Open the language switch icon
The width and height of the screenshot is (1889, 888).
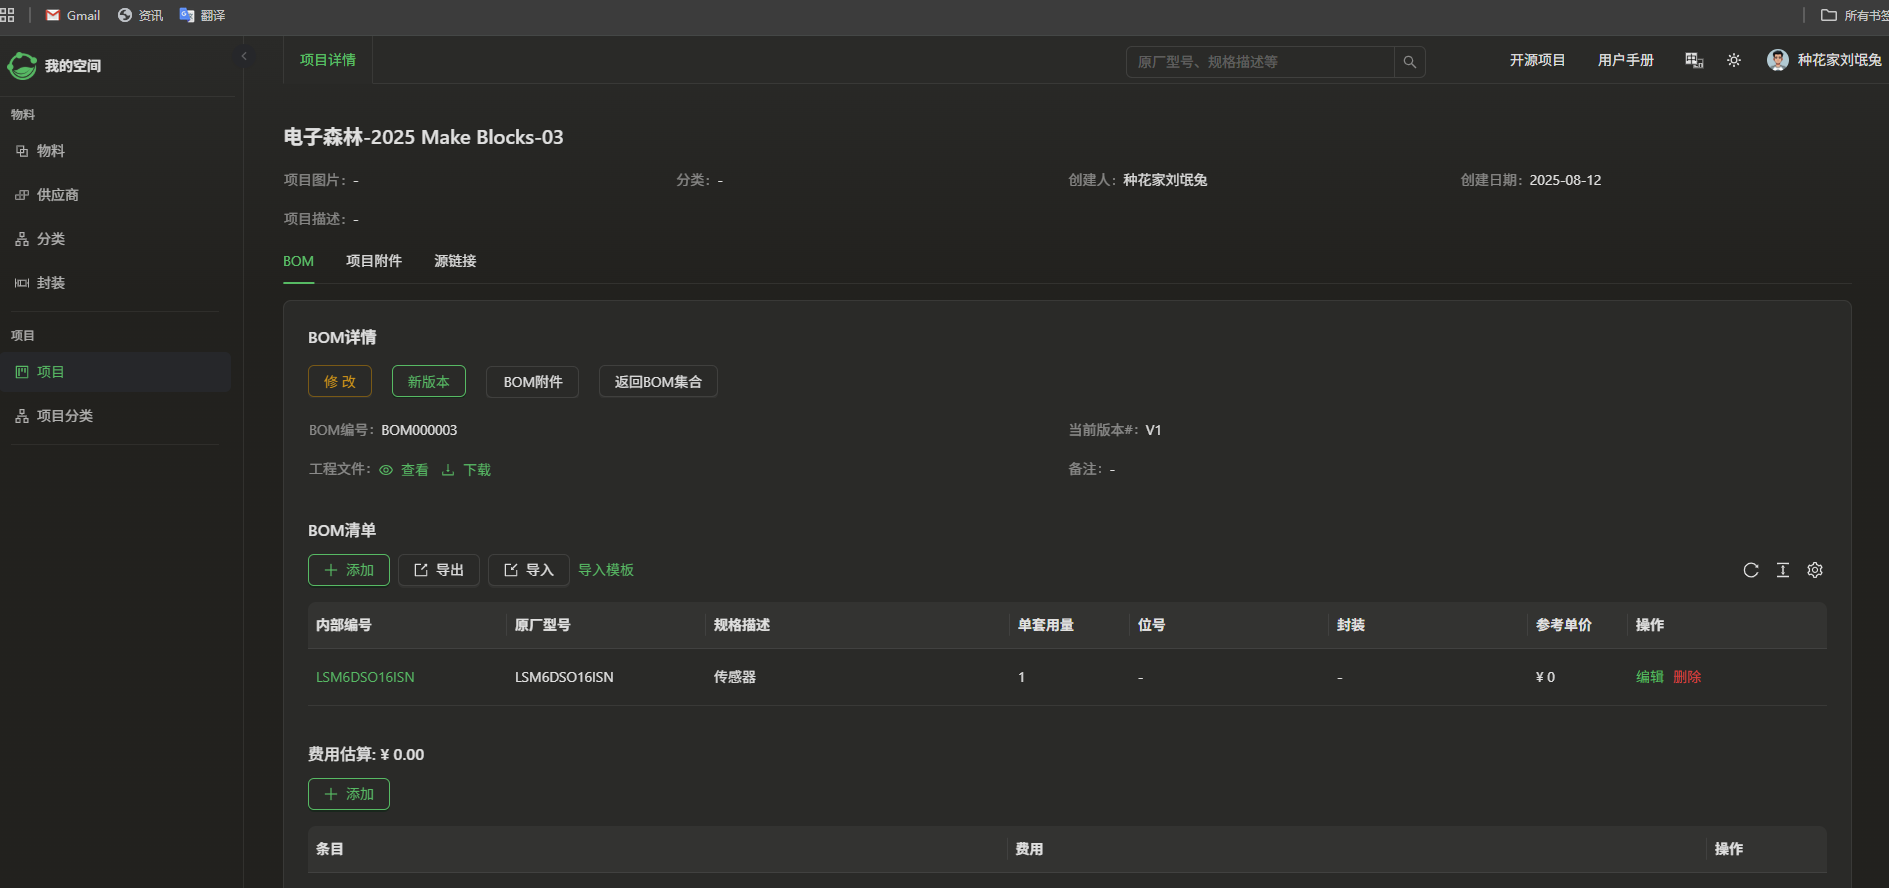tap(1694, 61)
